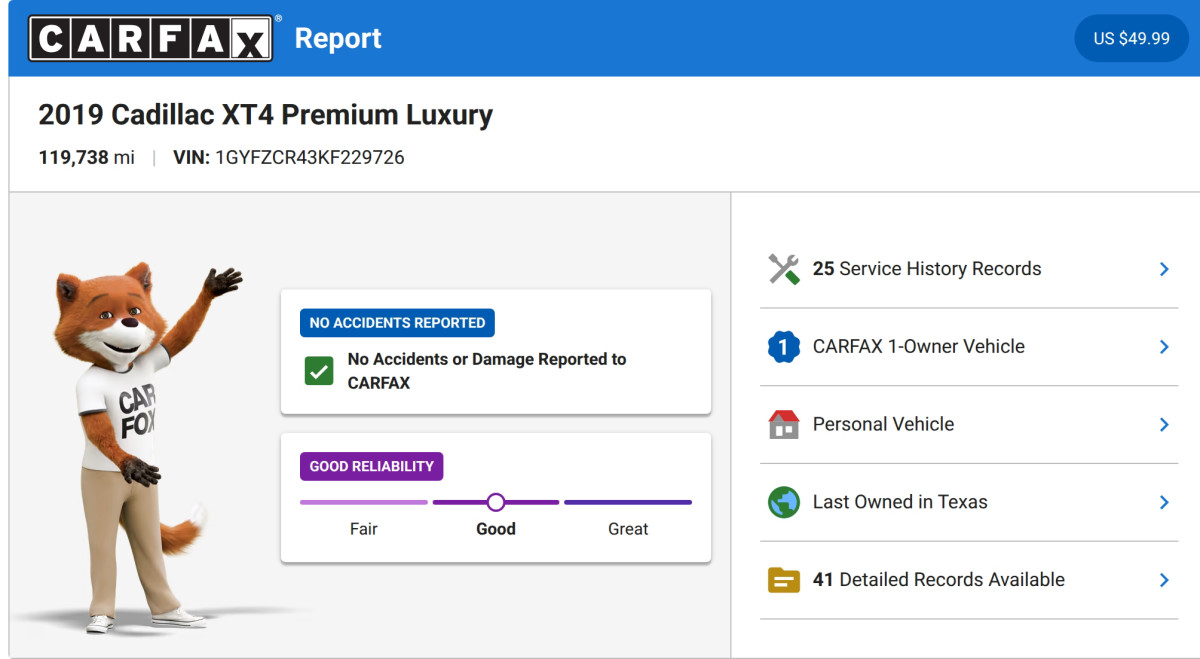Click the globe icon beside Last Owned in Texas

pos(784,502)
